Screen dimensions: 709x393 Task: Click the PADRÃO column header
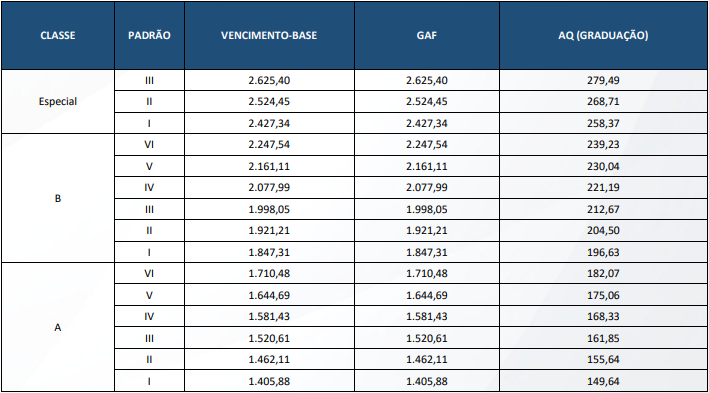(149, 35)
